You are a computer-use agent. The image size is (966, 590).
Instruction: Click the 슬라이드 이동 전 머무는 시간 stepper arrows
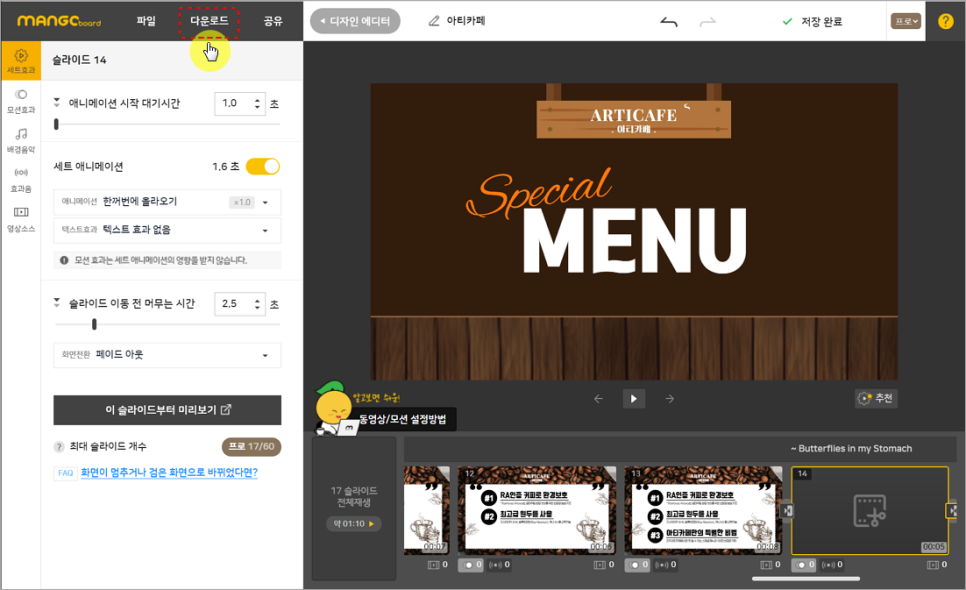pos(257,304)
